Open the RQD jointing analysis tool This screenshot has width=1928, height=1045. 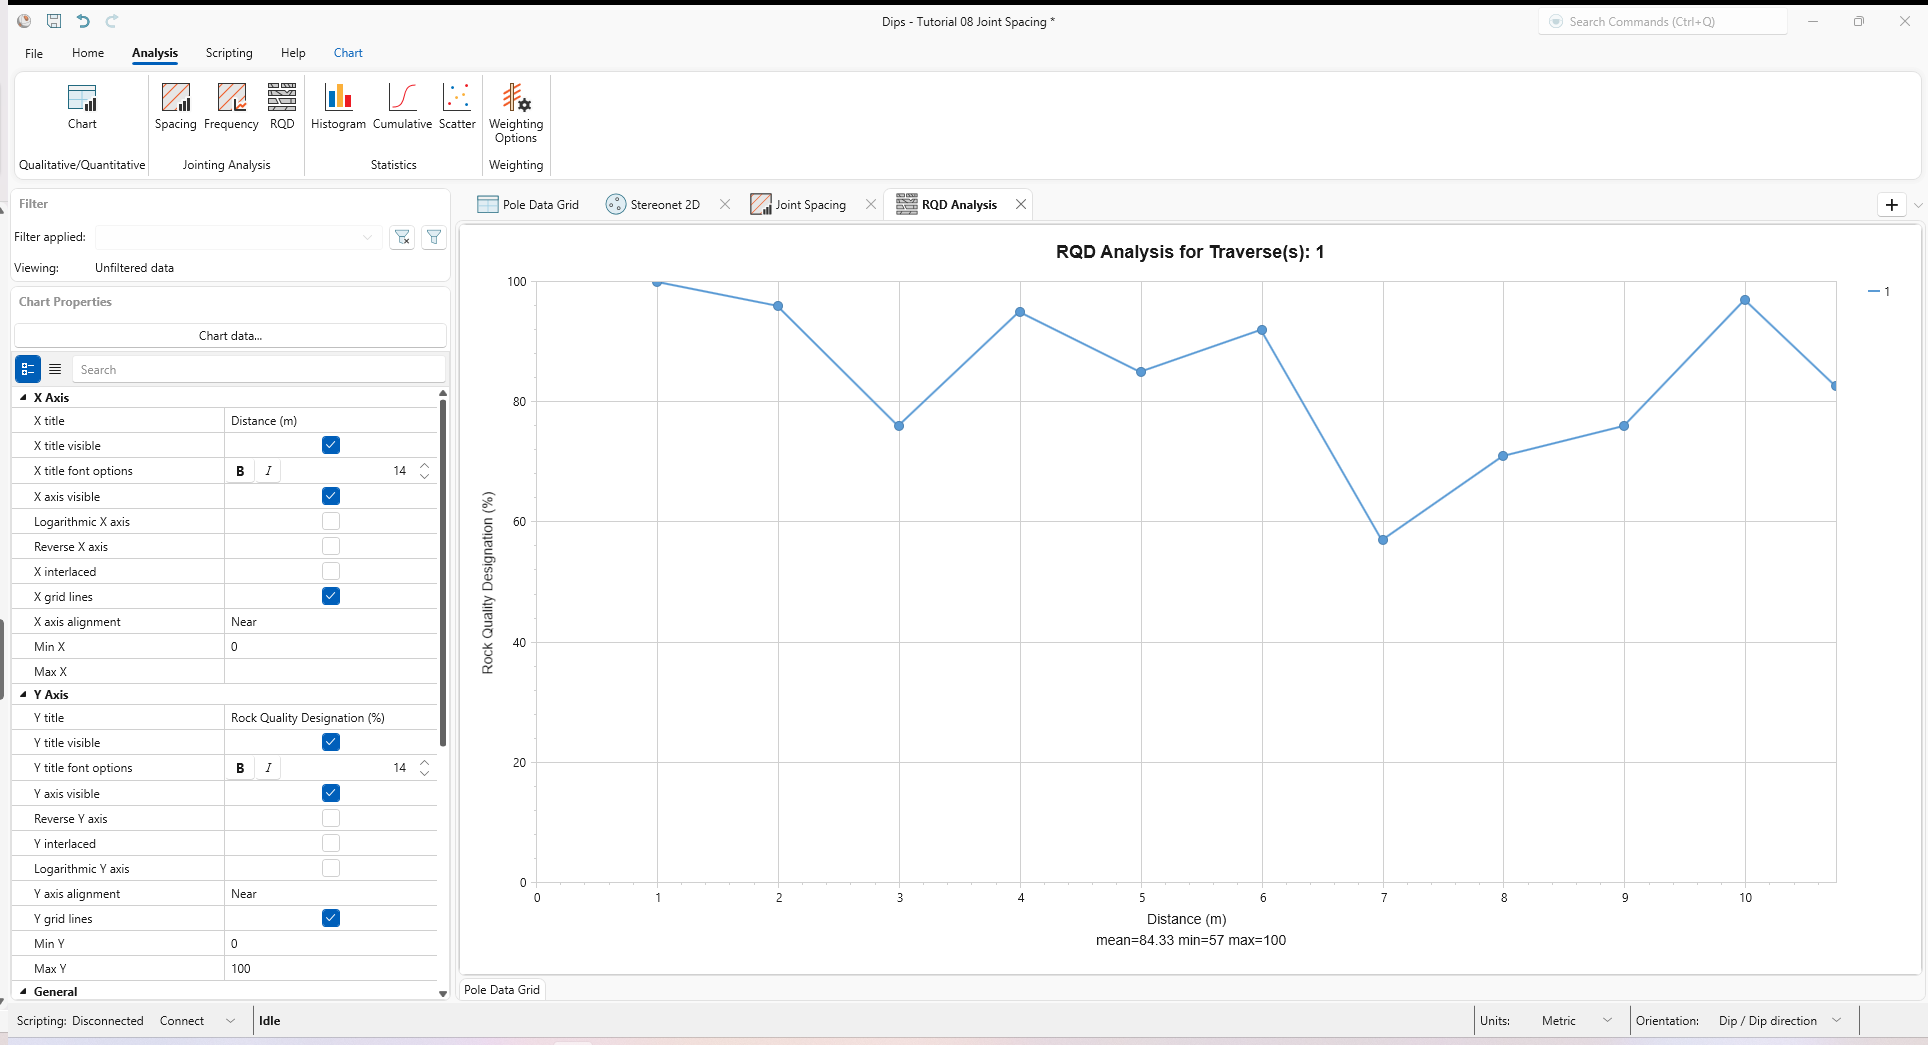pyautogui.click(x=281, y=105)
